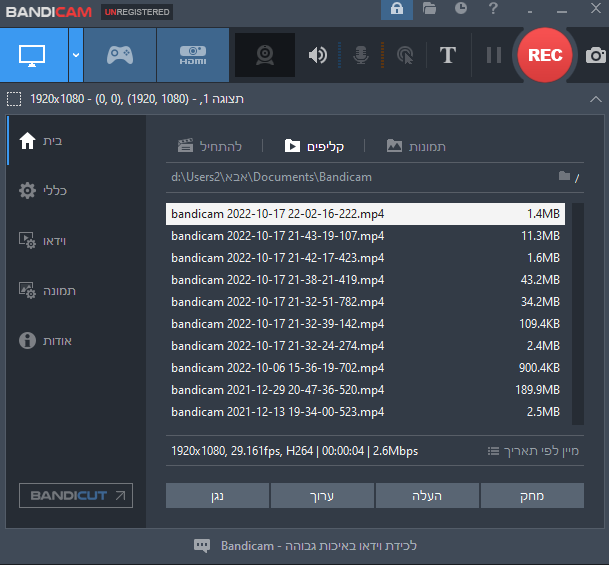Click ערוך edit button

(322, 496)
